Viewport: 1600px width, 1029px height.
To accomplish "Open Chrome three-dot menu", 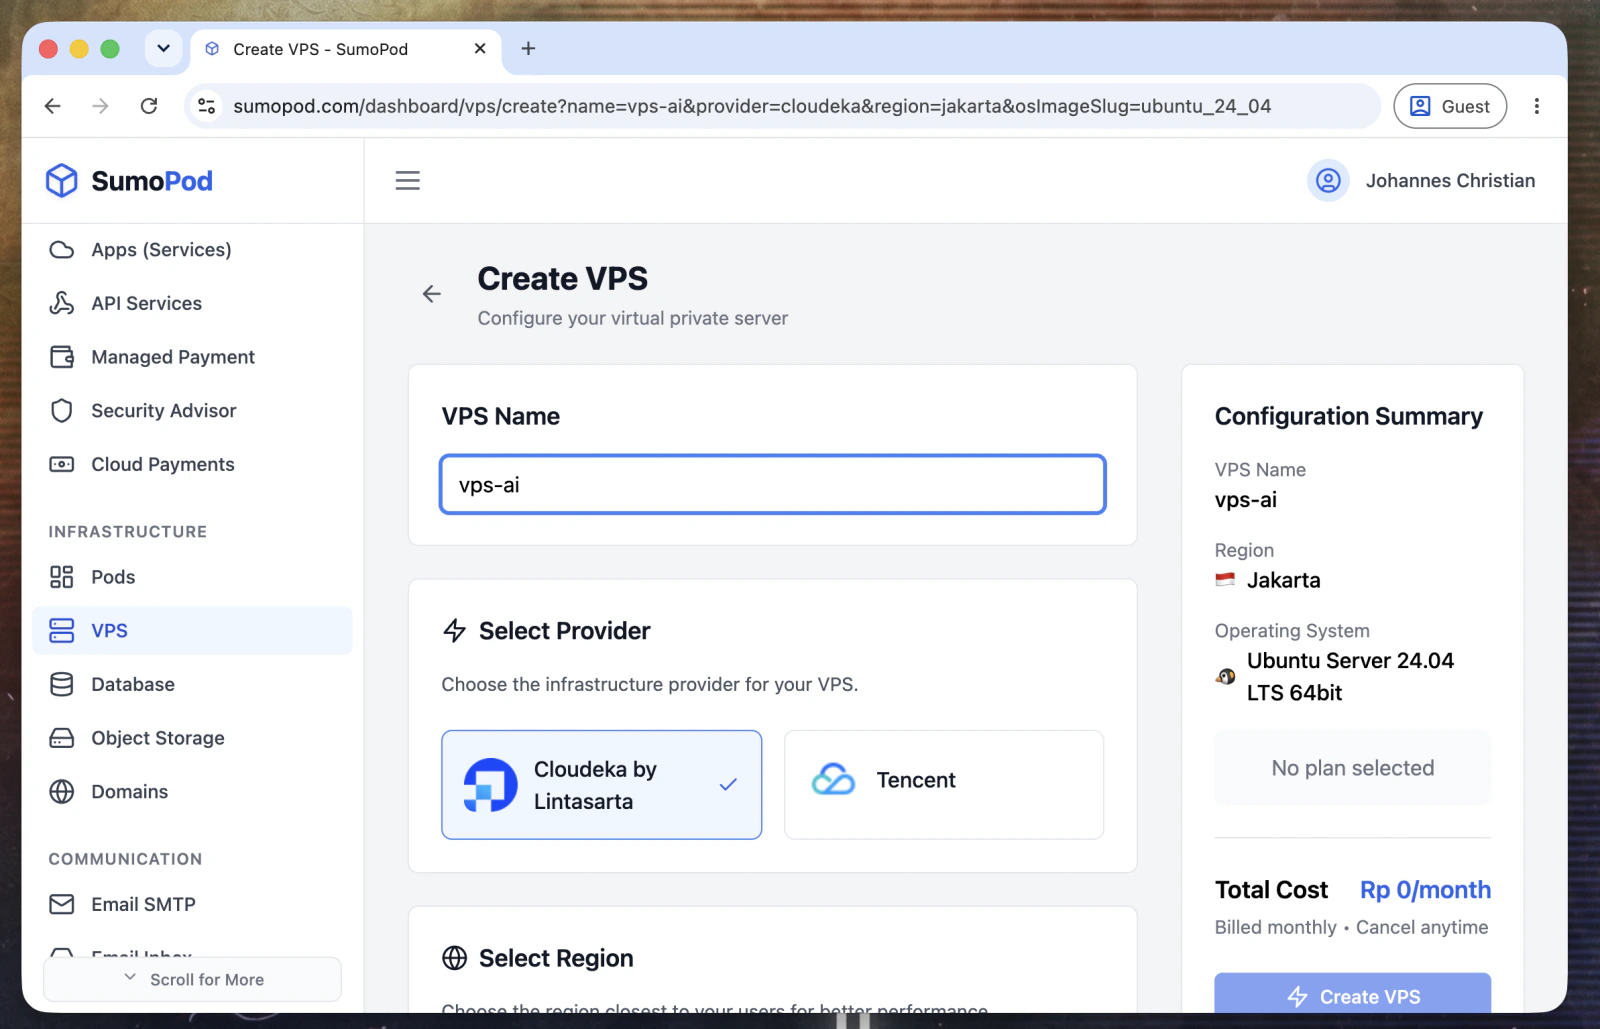I will click(1537, 106).
